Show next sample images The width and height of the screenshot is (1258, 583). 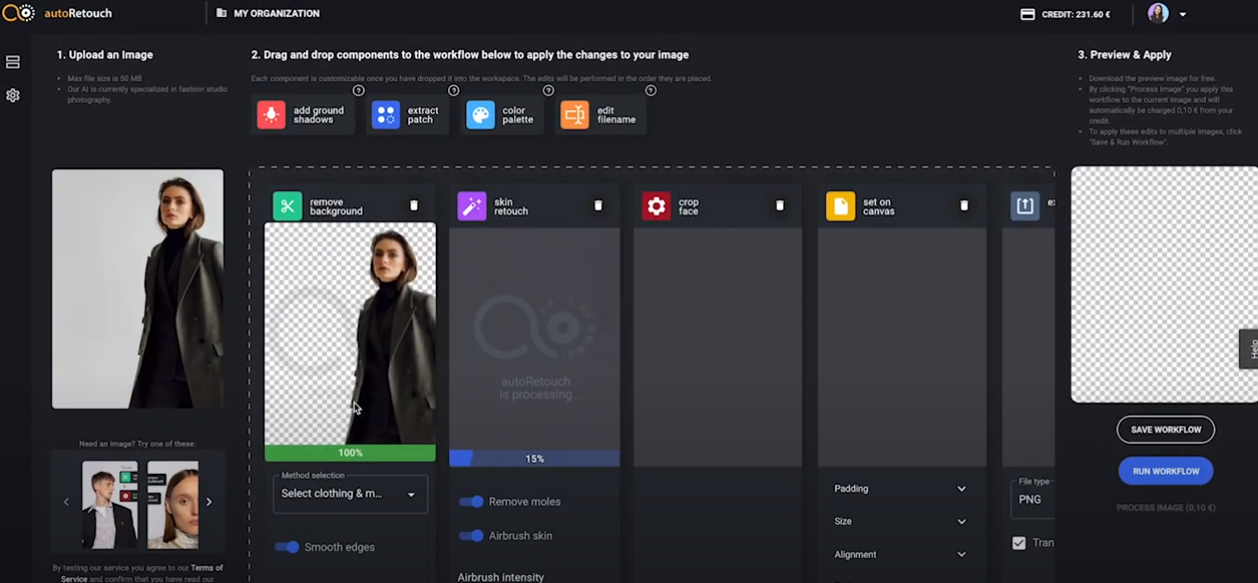tap(209, 502)
